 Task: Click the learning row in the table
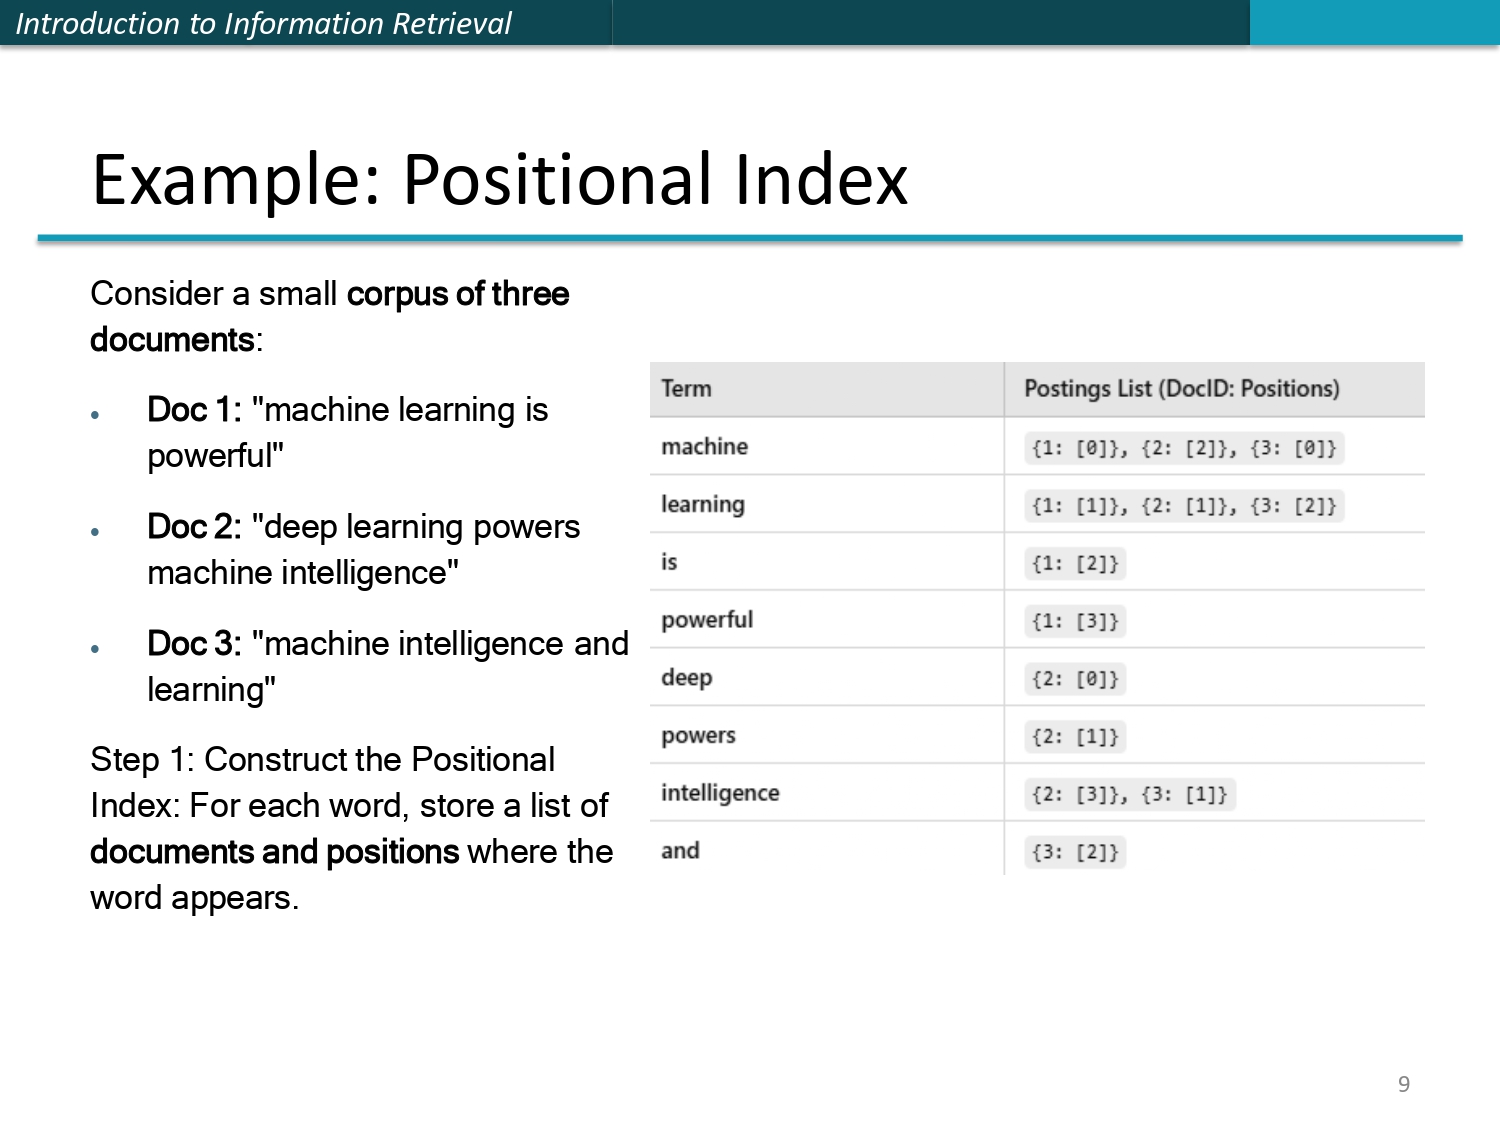click(702, 505)
